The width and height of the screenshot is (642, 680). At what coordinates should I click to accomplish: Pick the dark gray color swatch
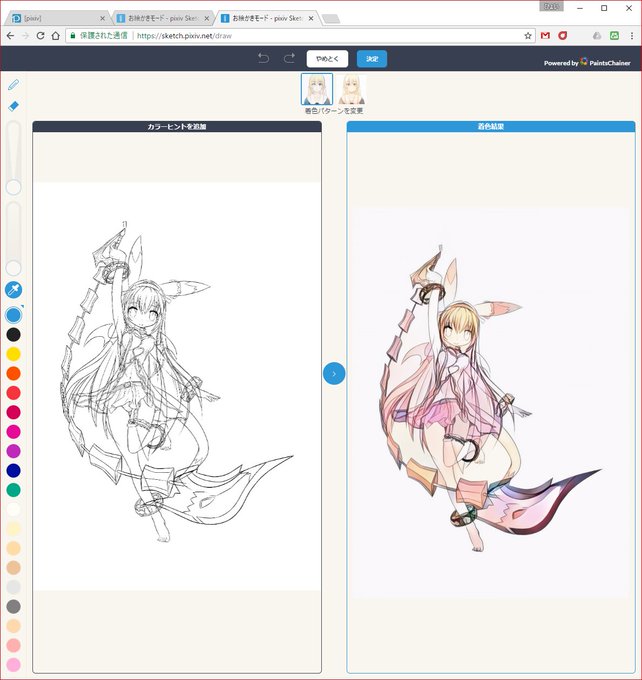click(x=13, y=606)
